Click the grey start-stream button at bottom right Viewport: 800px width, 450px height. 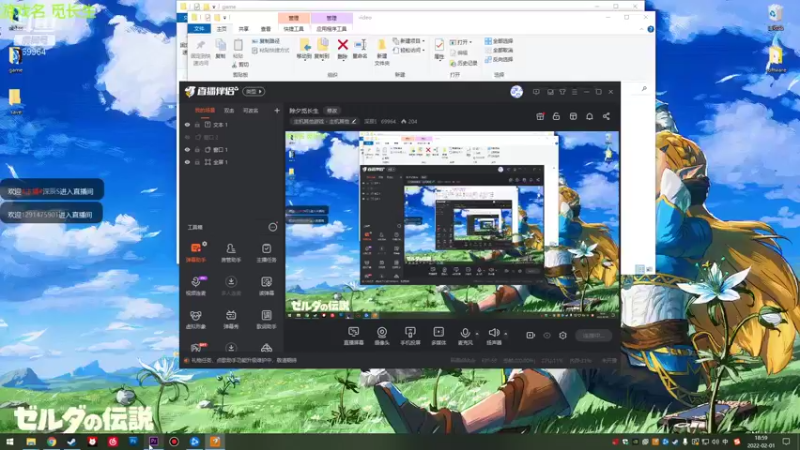point(594,335)
